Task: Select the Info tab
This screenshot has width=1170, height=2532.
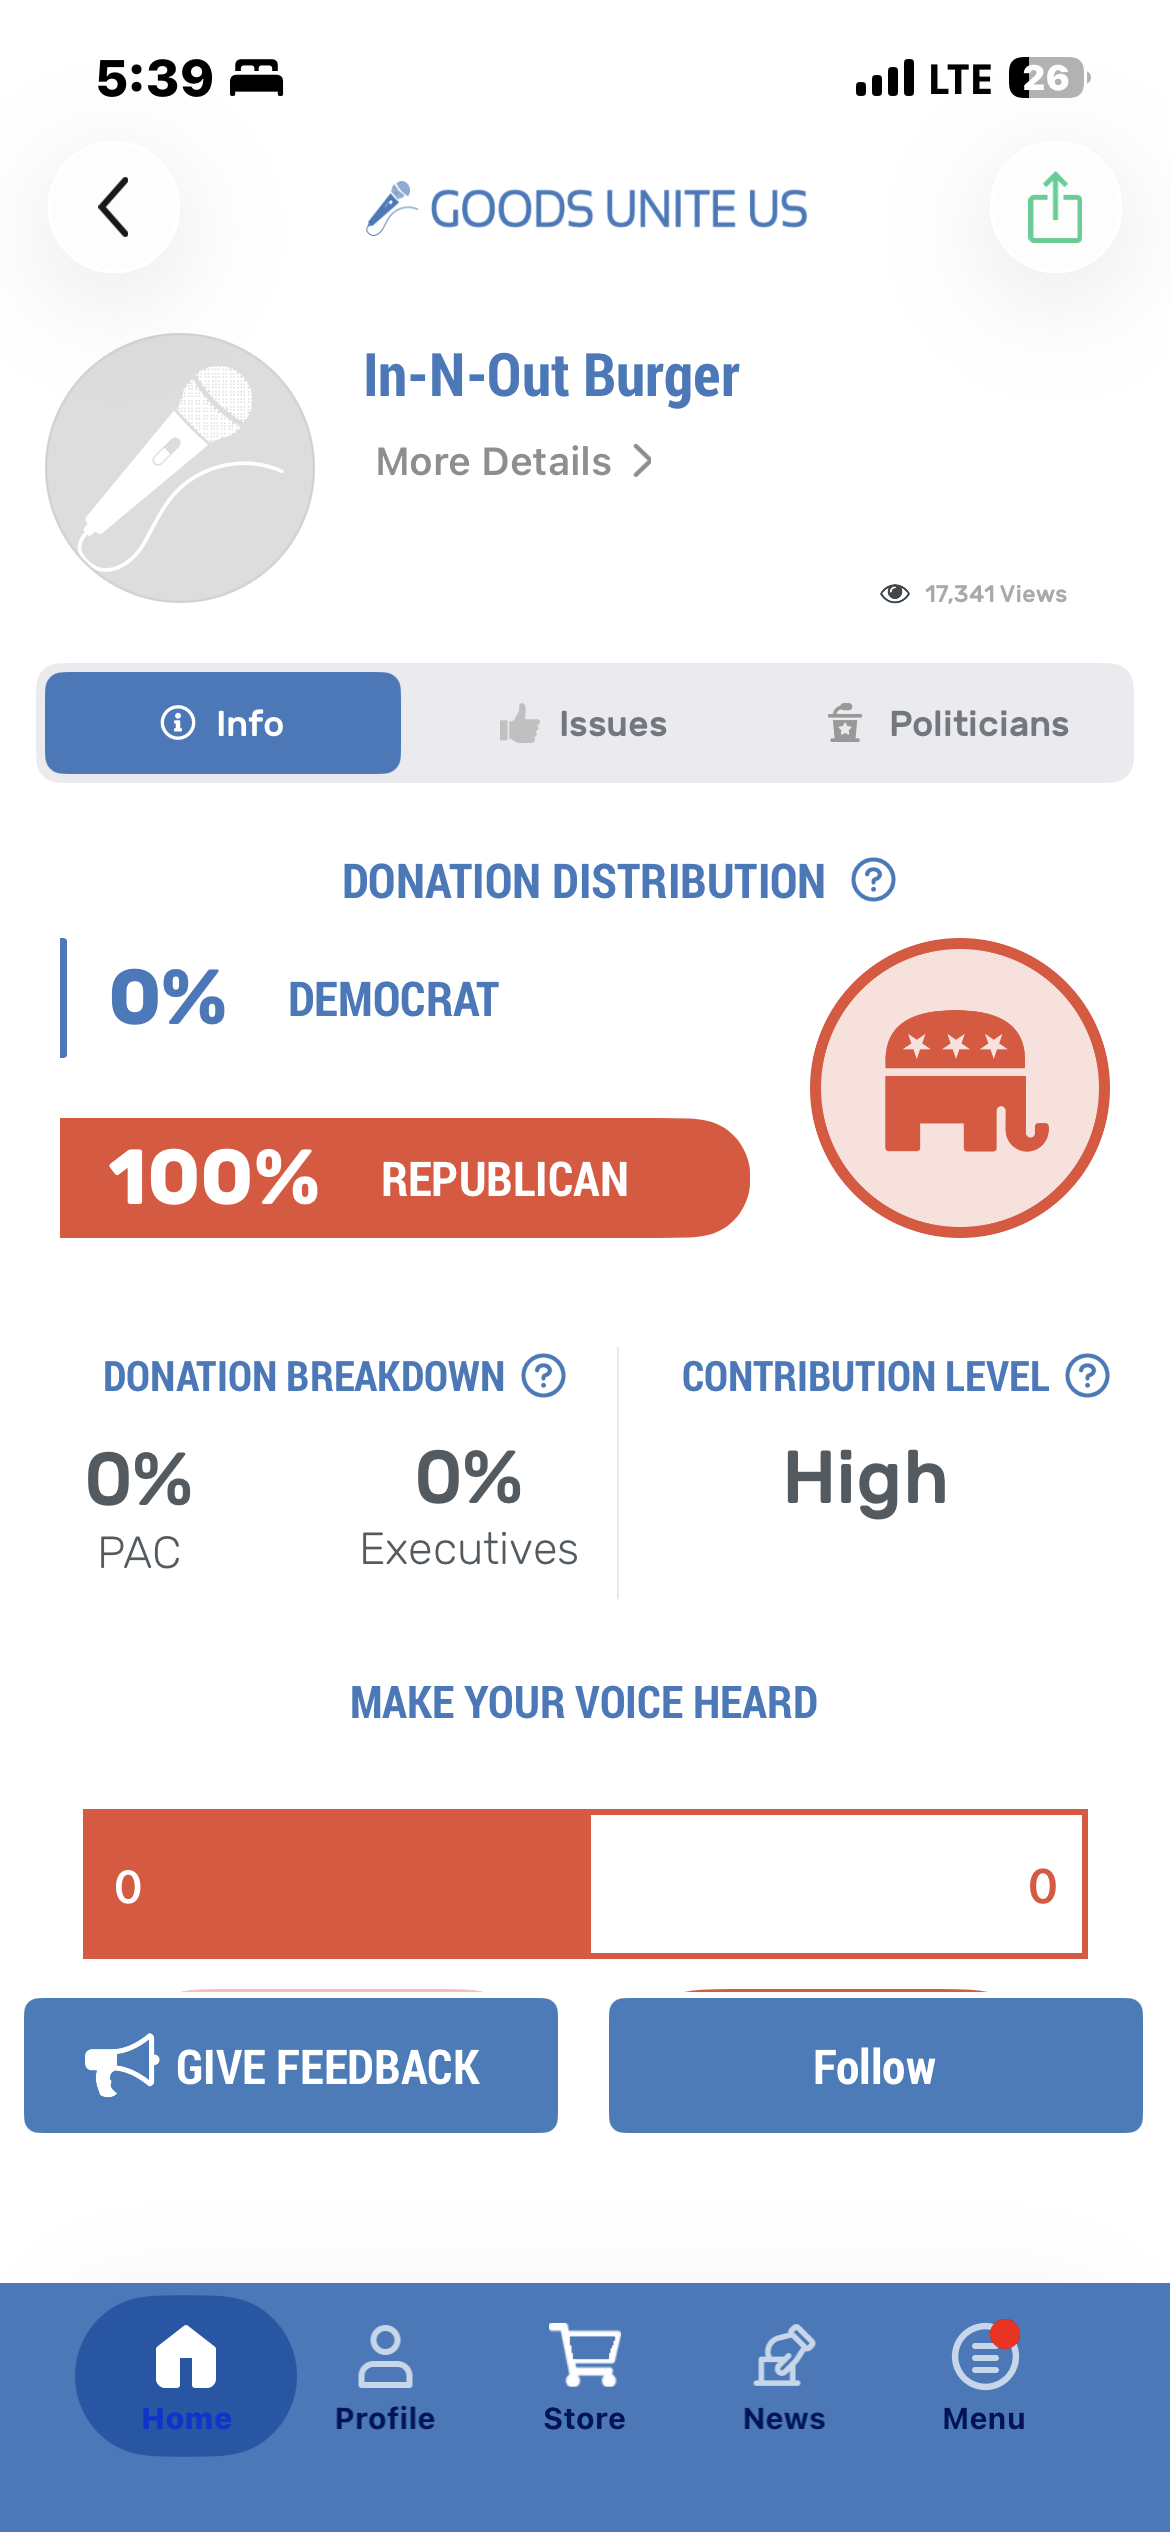Action: click(223, 723)
